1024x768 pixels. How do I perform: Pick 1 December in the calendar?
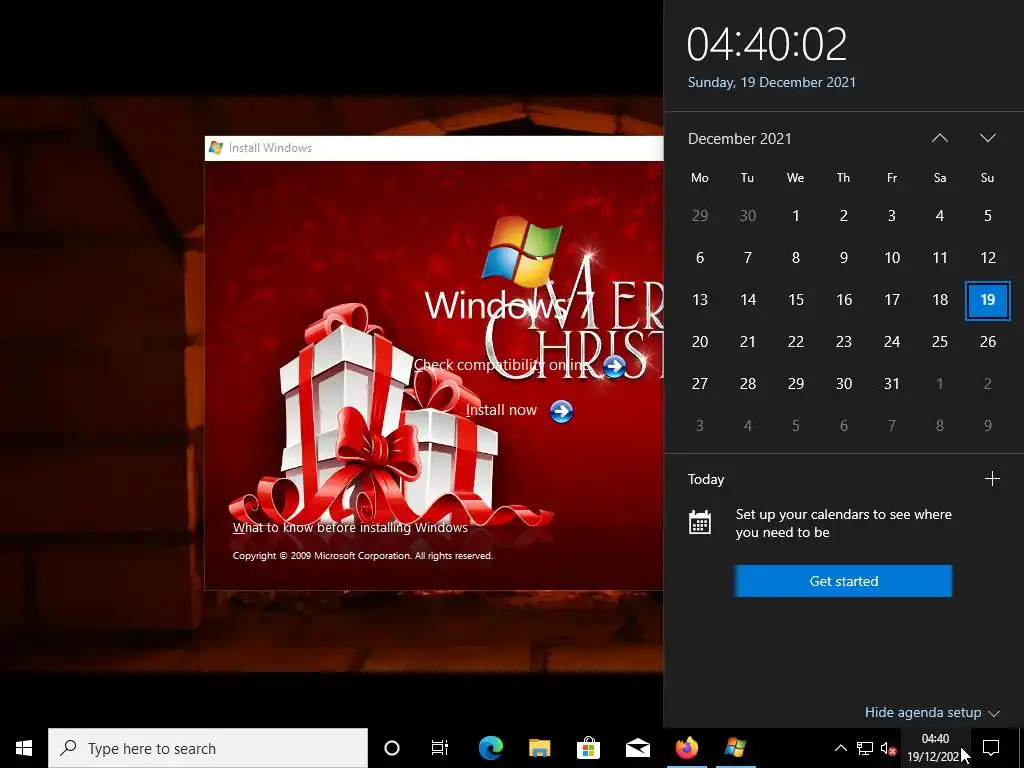pyautogui.click(x=795, y=216)
